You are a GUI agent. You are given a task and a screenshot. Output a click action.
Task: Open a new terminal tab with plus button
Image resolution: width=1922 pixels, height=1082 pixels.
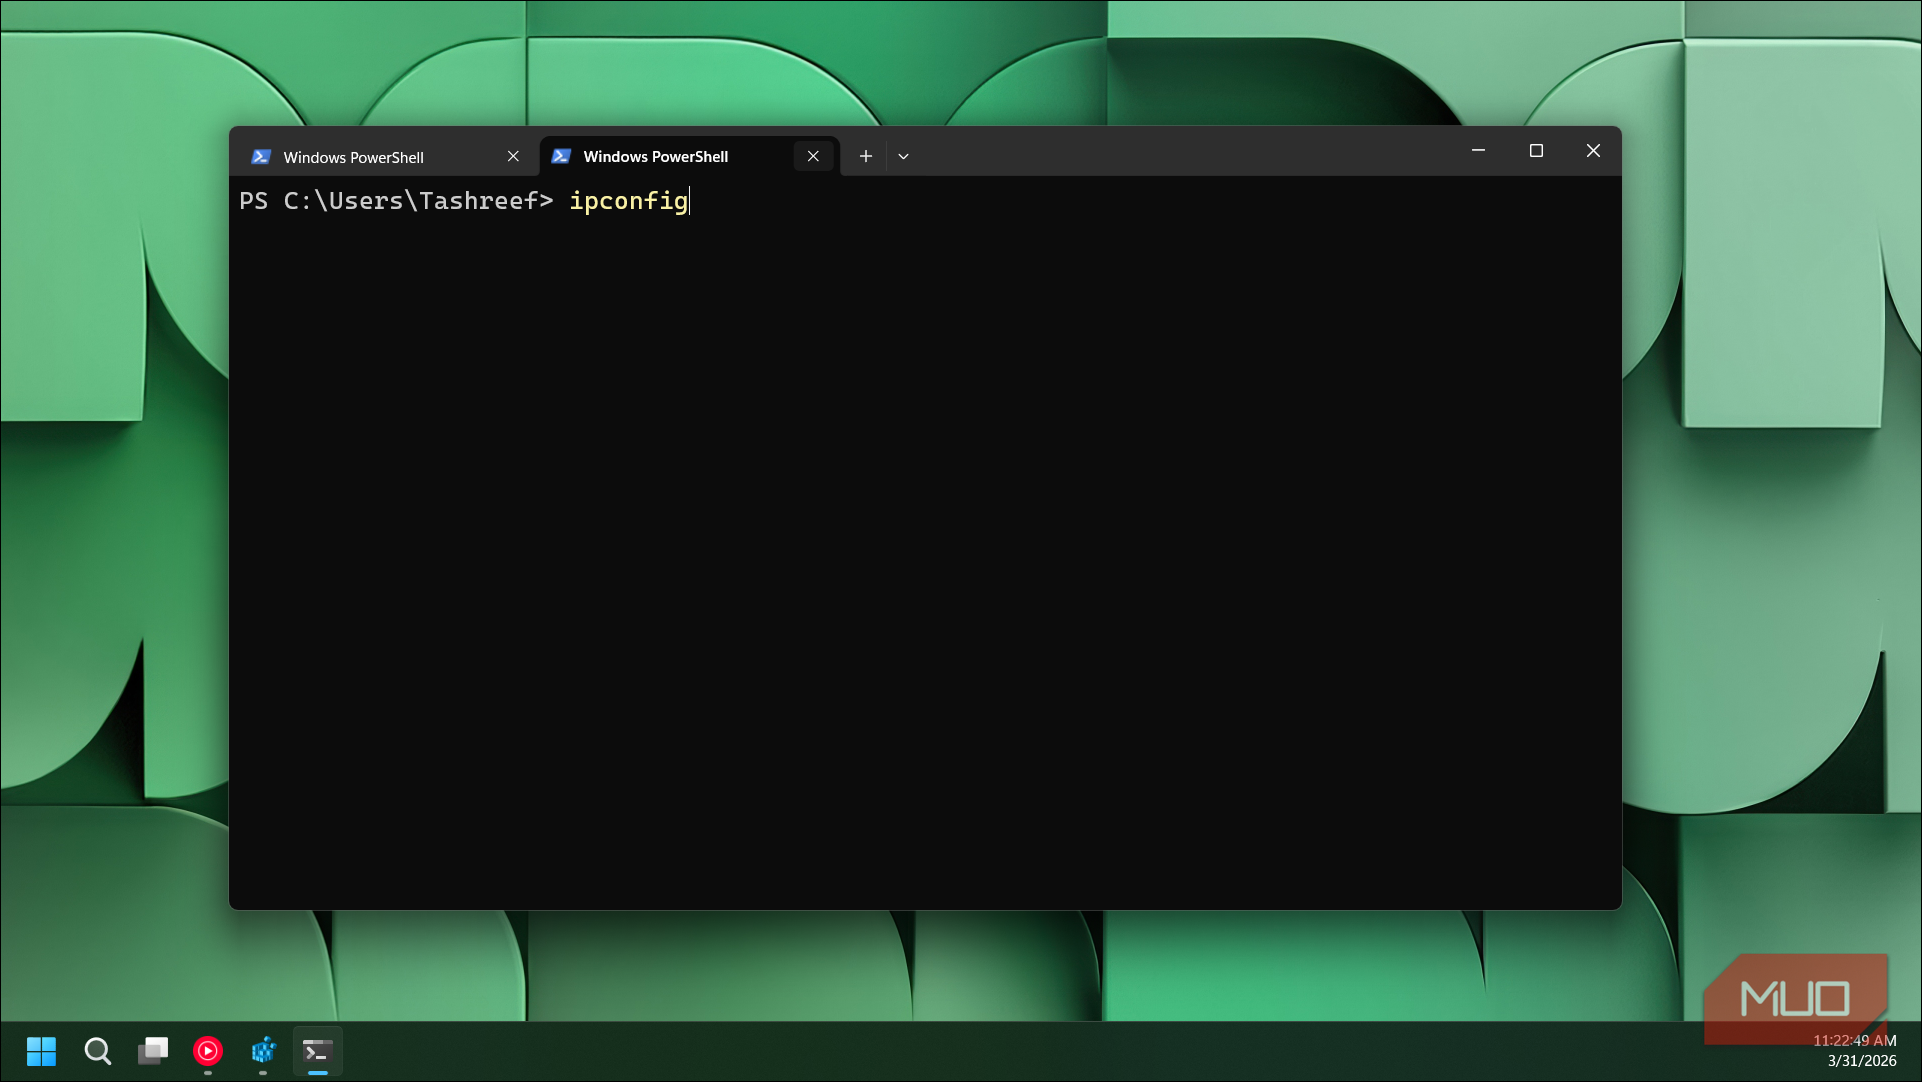(866, 156)
